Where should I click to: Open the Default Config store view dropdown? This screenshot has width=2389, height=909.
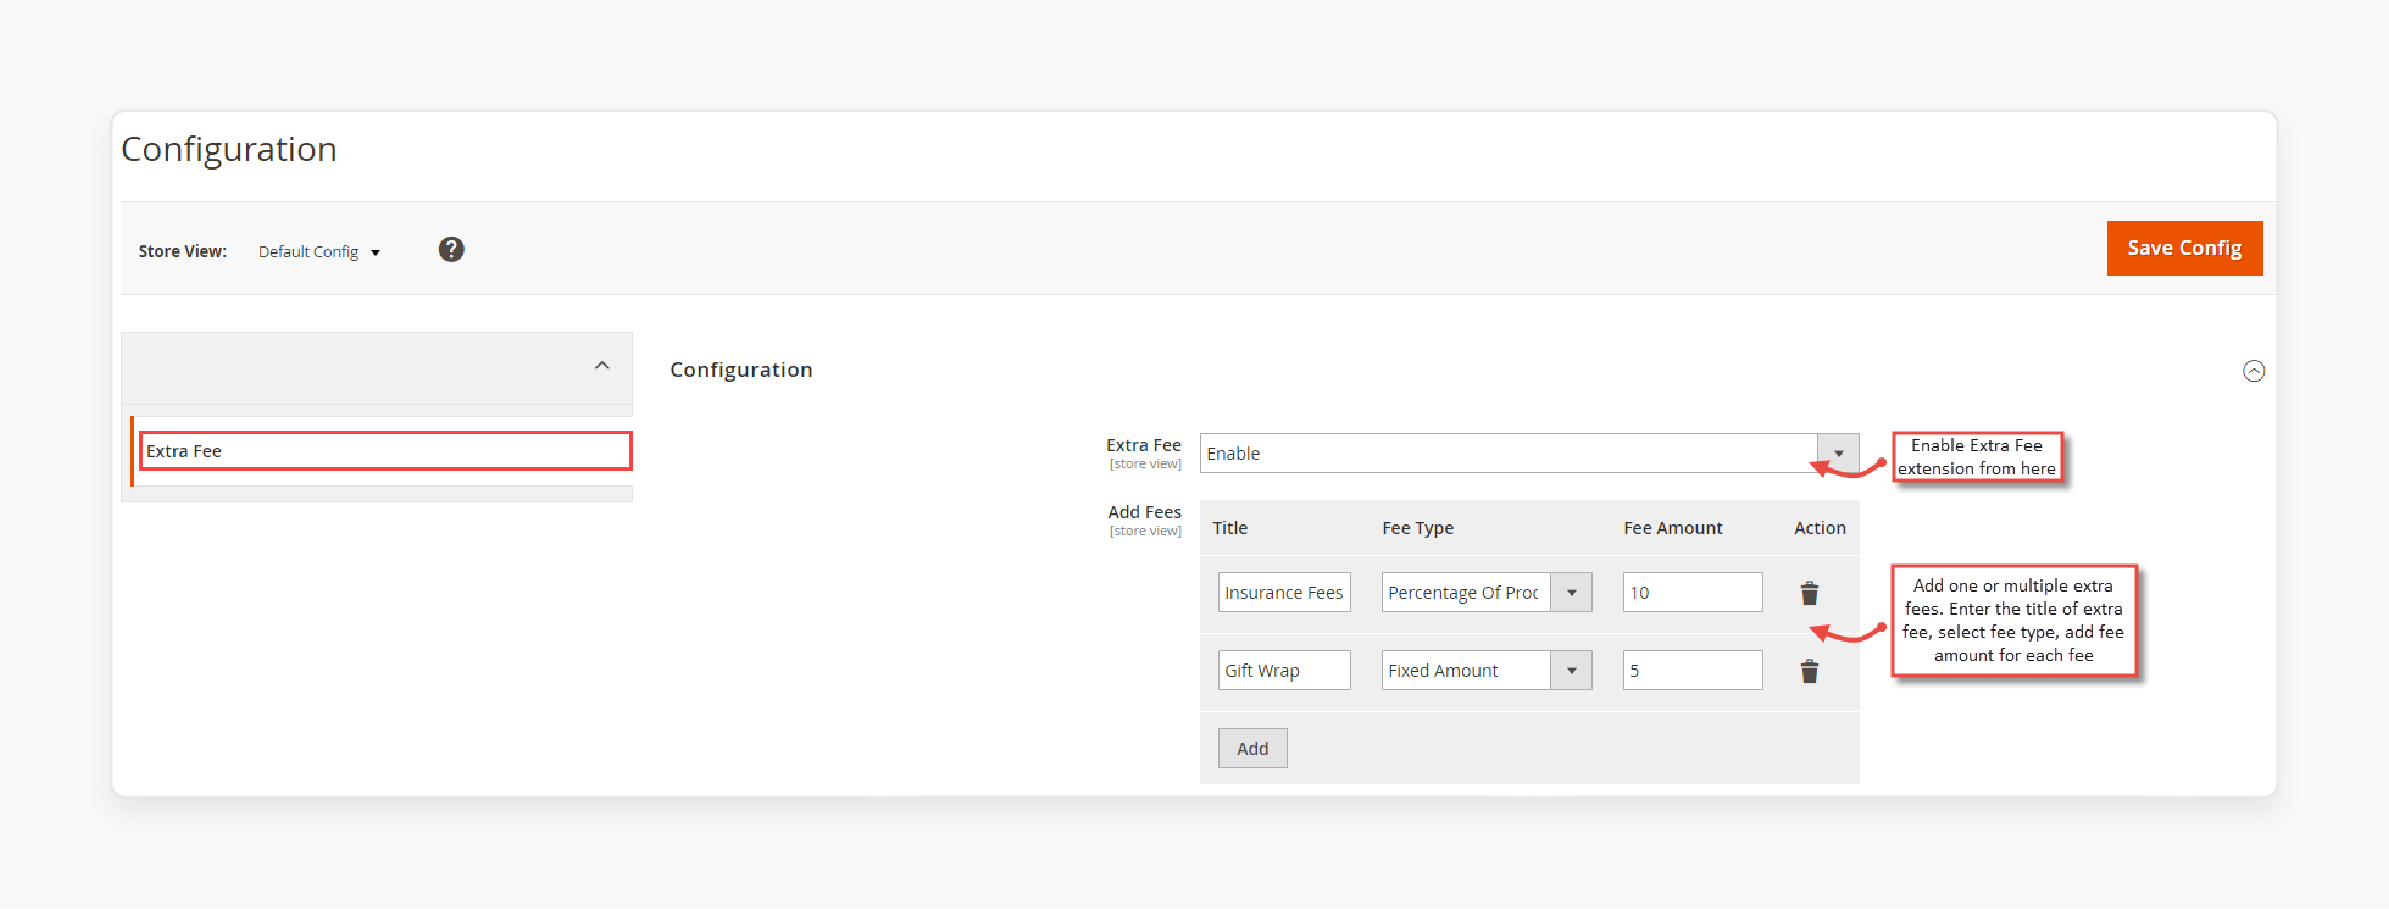click(x=319, y=252)
